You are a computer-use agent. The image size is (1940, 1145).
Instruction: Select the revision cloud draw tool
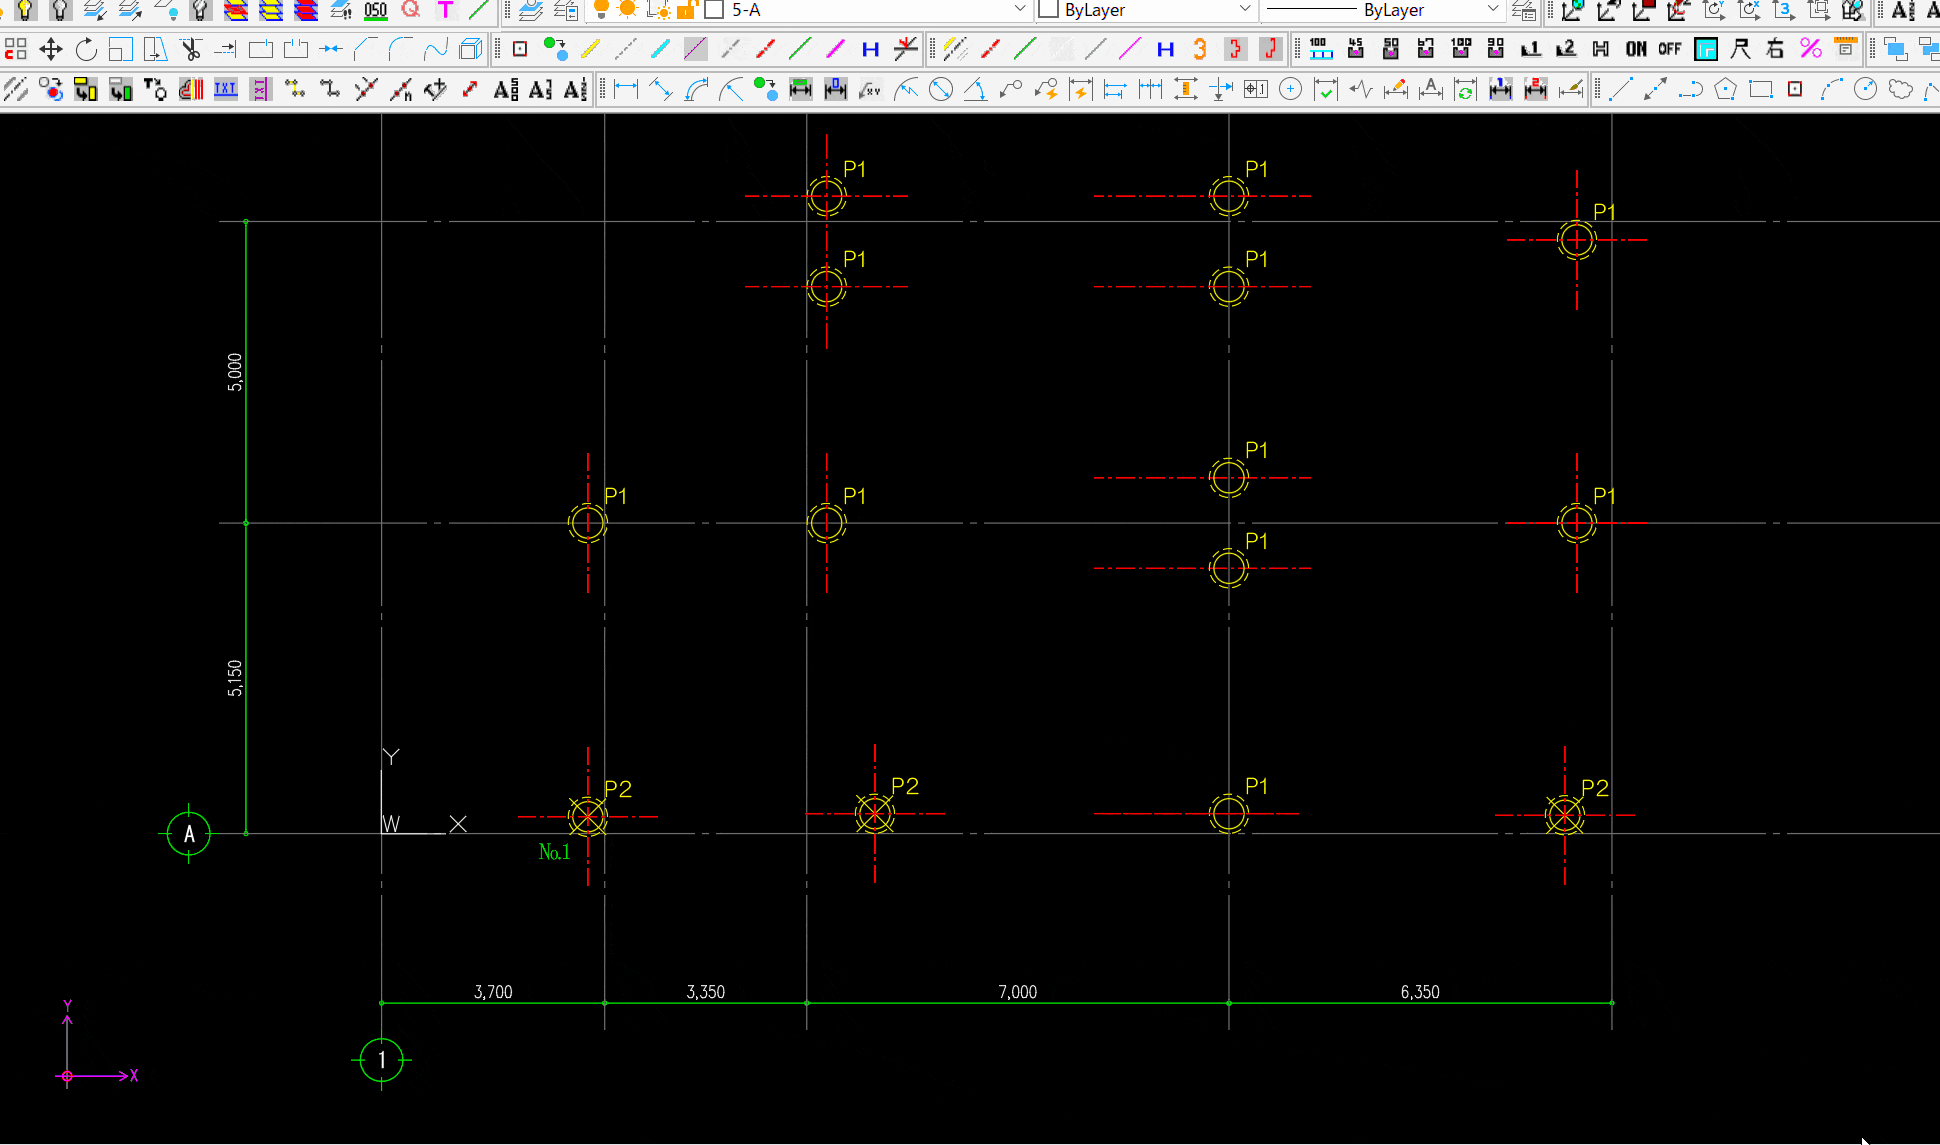tap(1900, 89)
